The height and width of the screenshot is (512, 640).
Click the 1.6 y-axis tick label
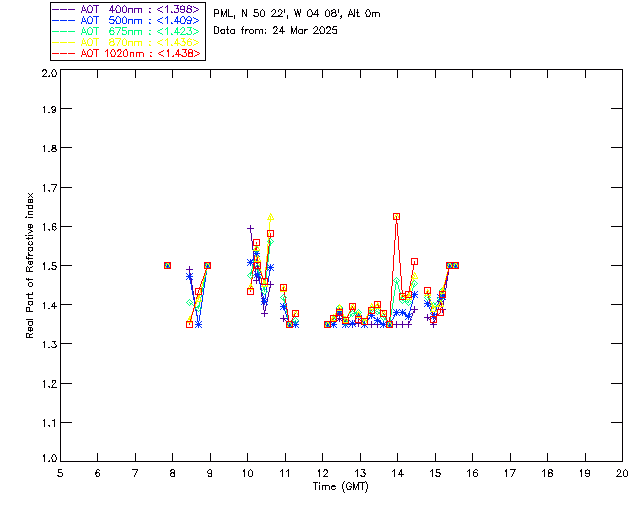point(49,227)
